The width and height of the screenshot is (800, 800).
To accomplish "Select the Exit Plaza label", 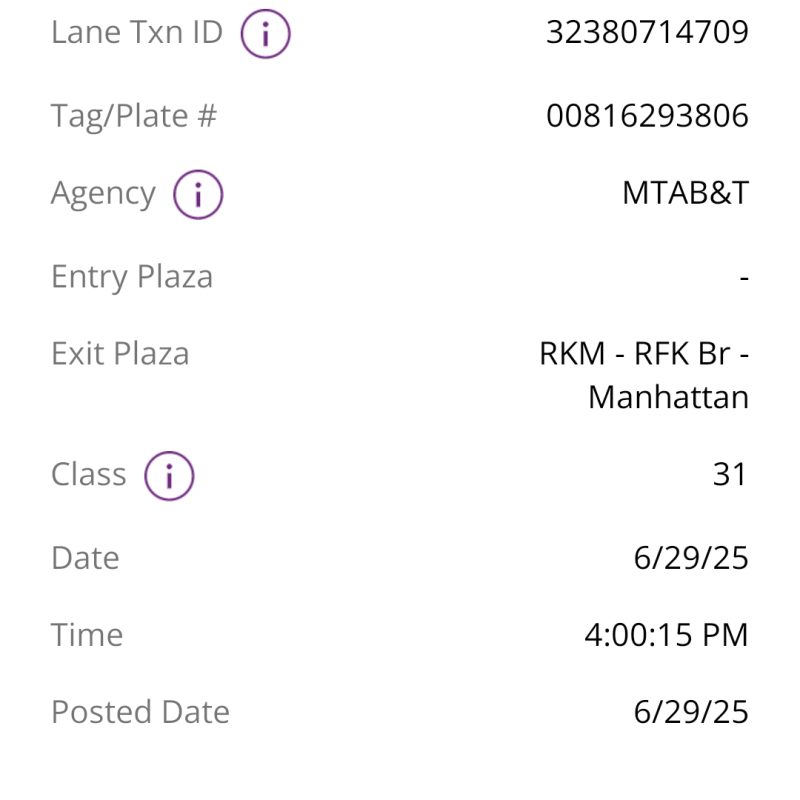I will 120,354.
